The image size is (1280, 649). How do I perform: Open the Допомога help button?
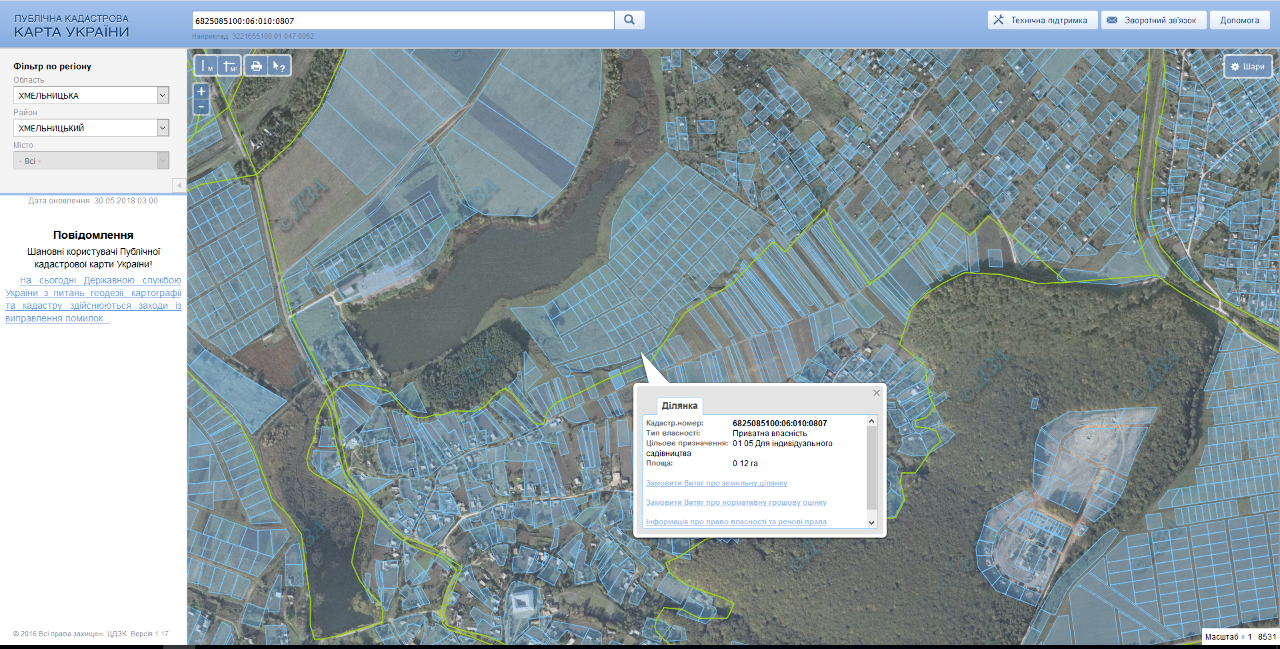click(x=1239, y=20)
